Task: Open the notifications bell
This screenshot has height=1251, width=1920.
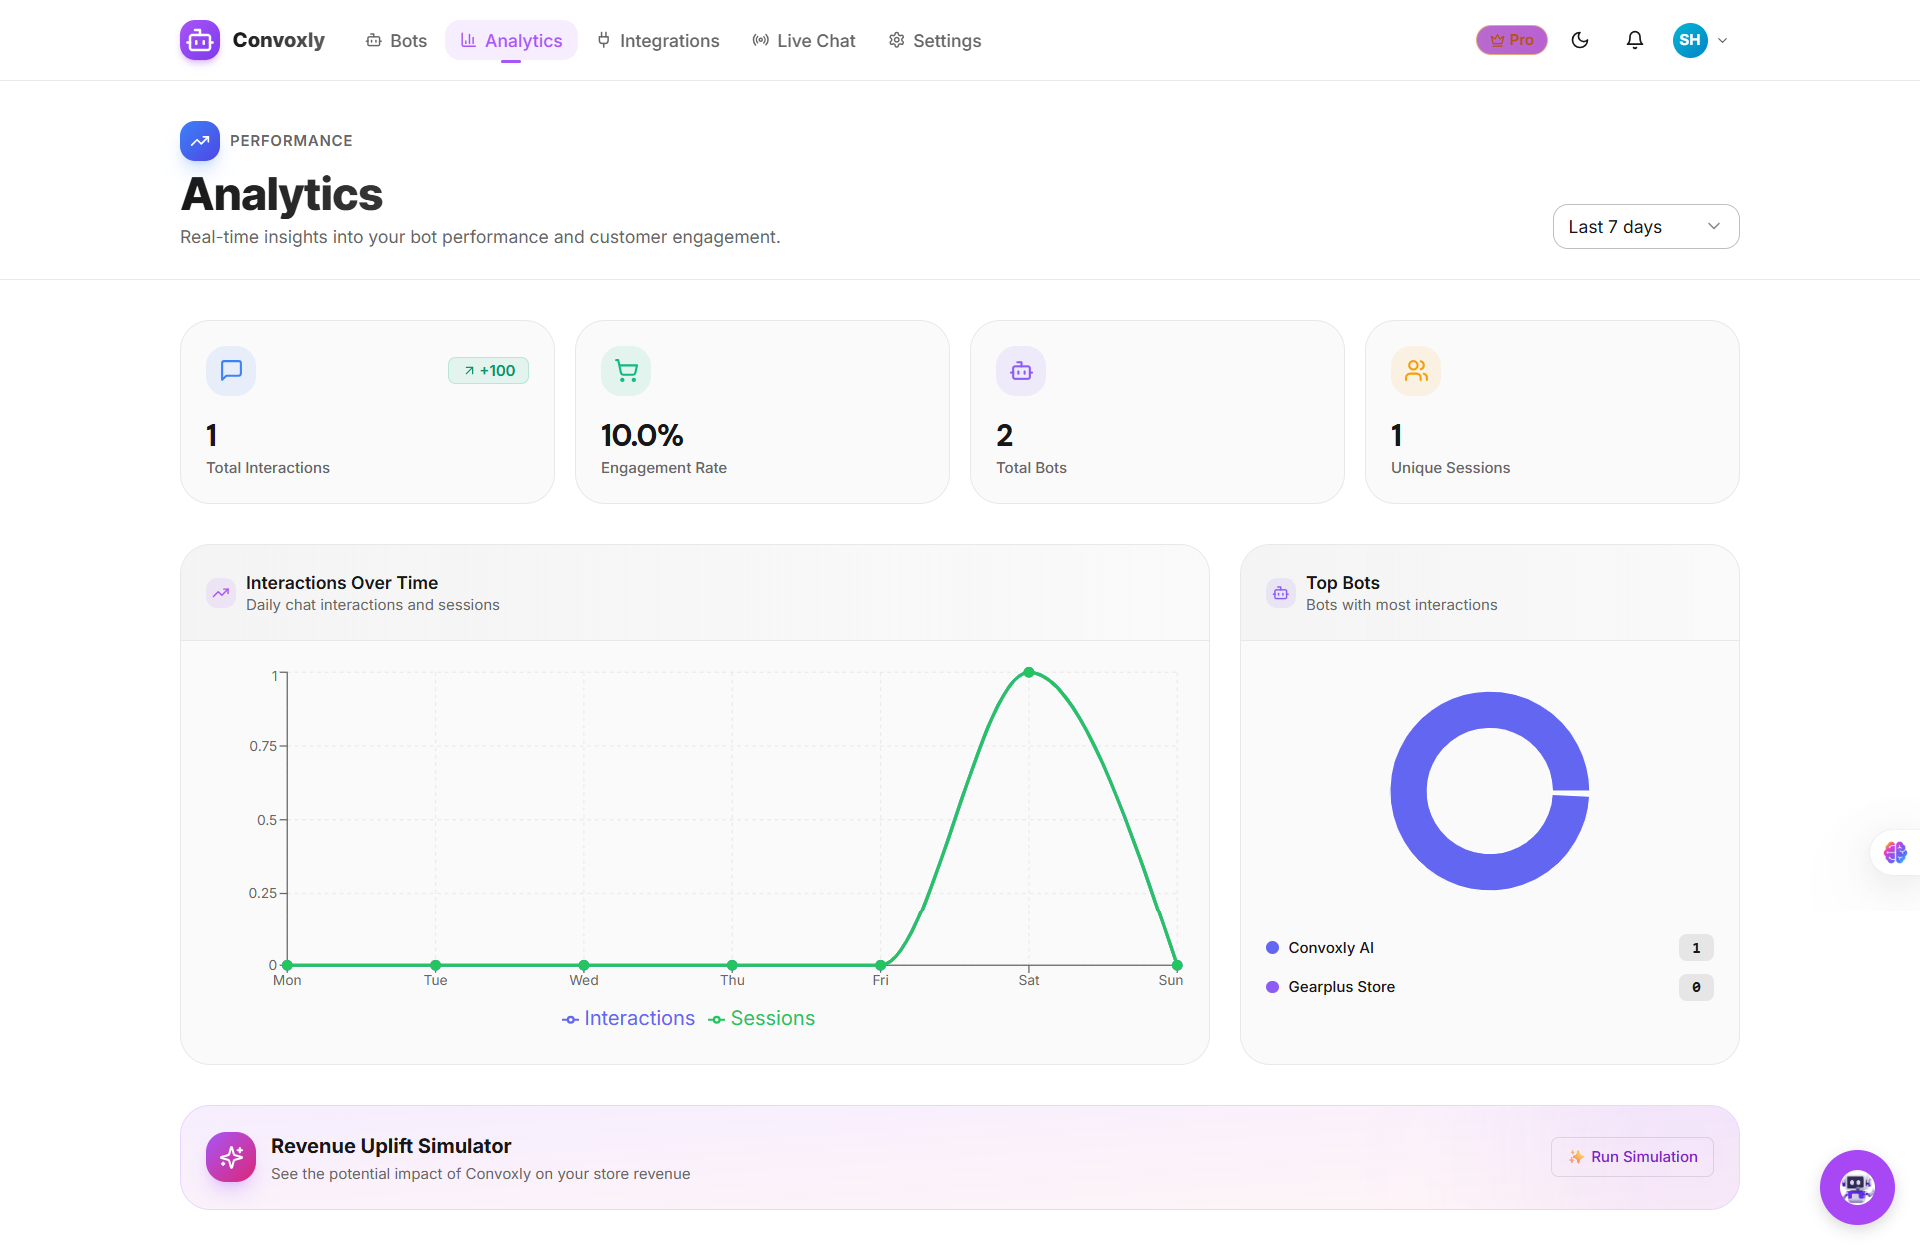Action: click(x=1635, y=40)
